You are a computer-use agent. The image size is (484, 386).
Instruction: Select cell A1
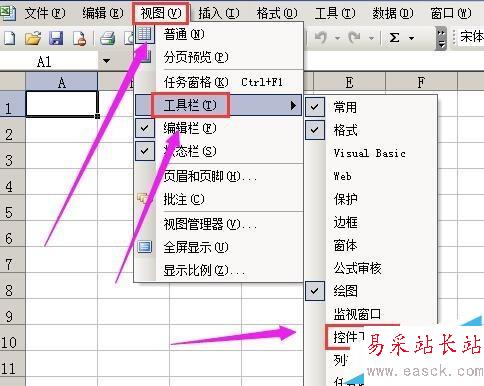pos(62,104)
